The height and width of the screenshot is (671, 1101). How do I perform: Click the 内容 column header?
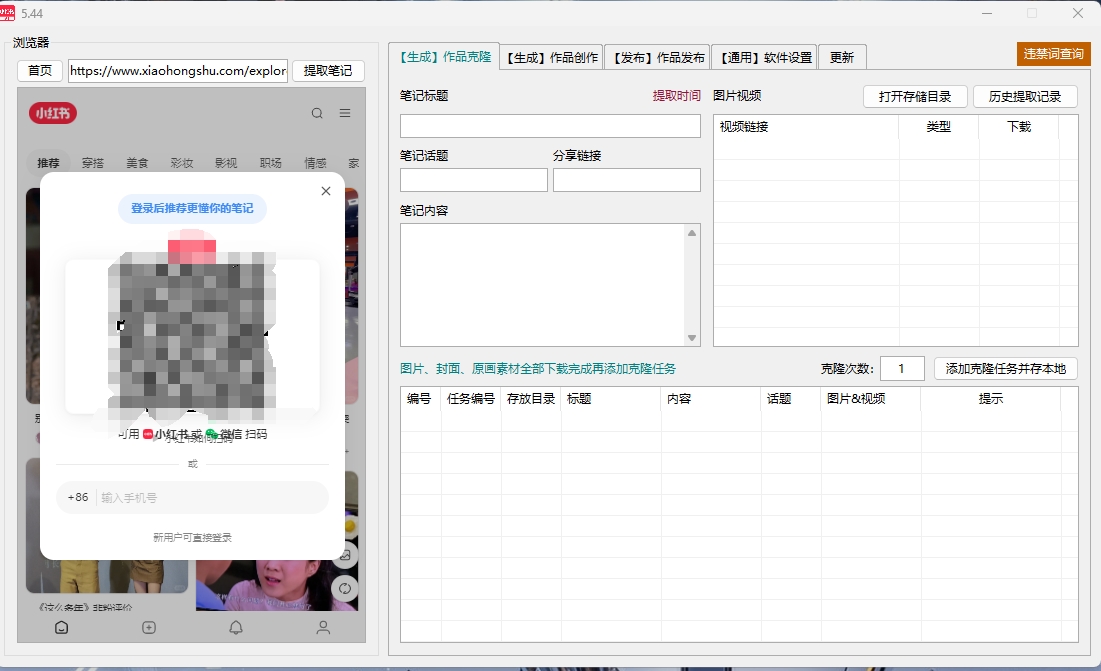coord(711,399)
